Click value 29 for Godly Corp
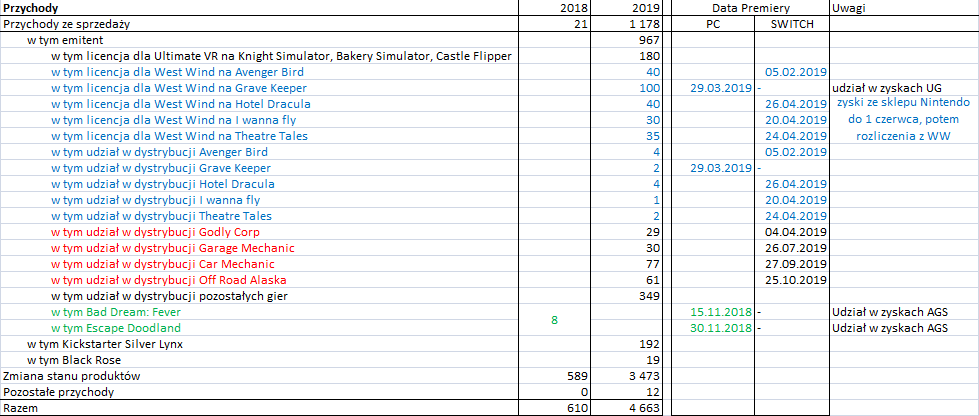 pos(652,232)
